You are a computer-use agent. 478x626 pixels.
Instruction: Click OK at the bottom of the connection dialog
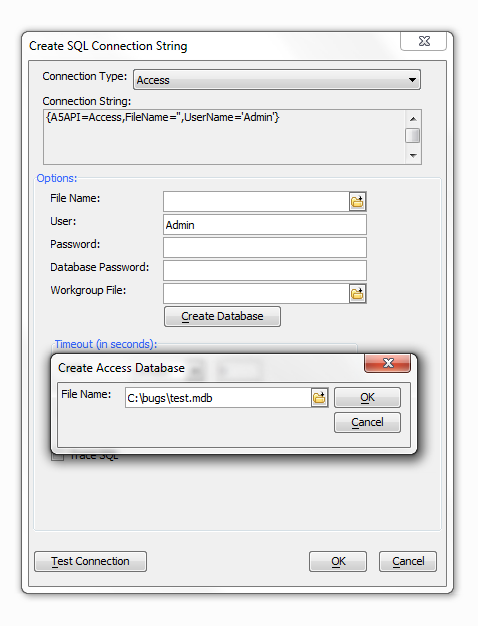click(x=338, y=561)
